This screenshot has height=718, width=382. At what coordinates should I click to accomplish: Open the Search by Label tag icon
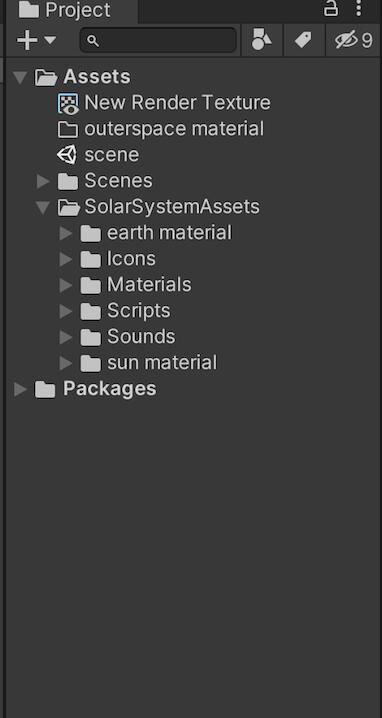(x=303, y=40)
